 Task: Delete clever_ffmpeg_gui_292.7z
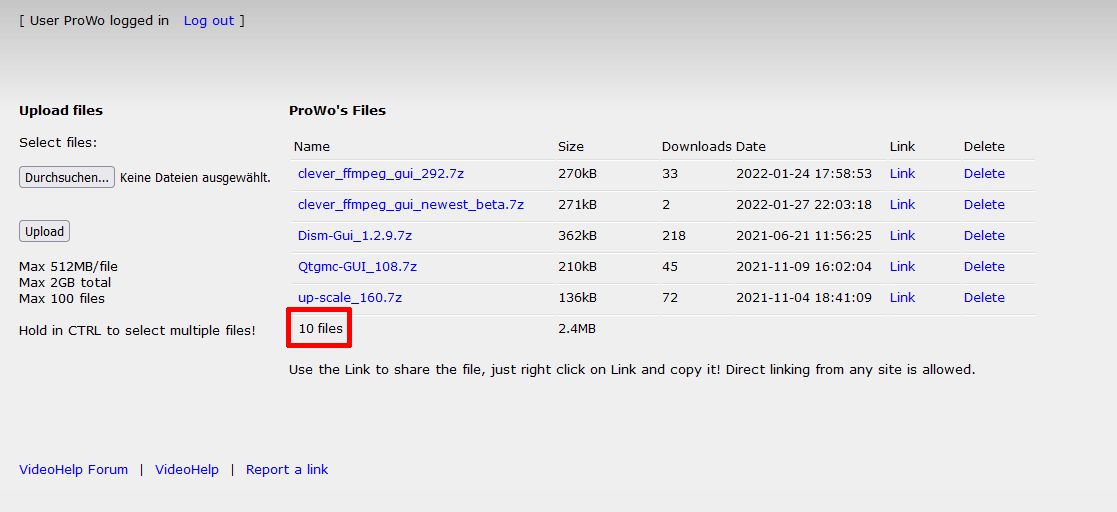[984, 173]
